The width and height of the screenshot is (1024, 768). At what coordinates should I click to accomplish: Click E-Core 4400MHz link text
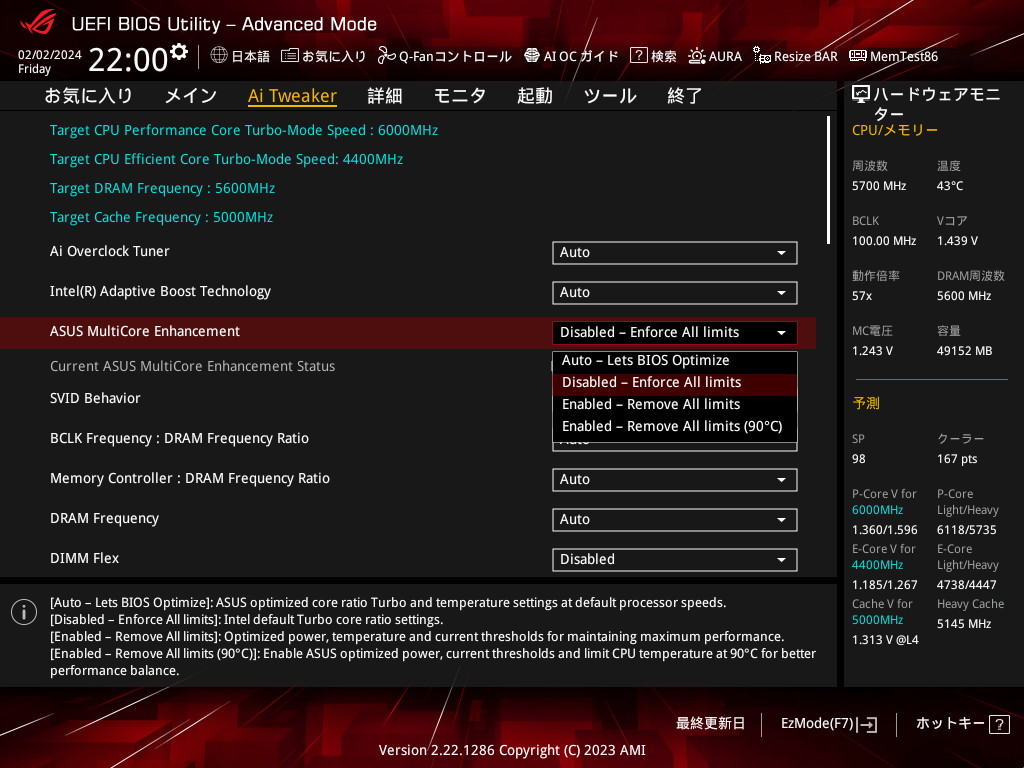[x=877, y=564]
